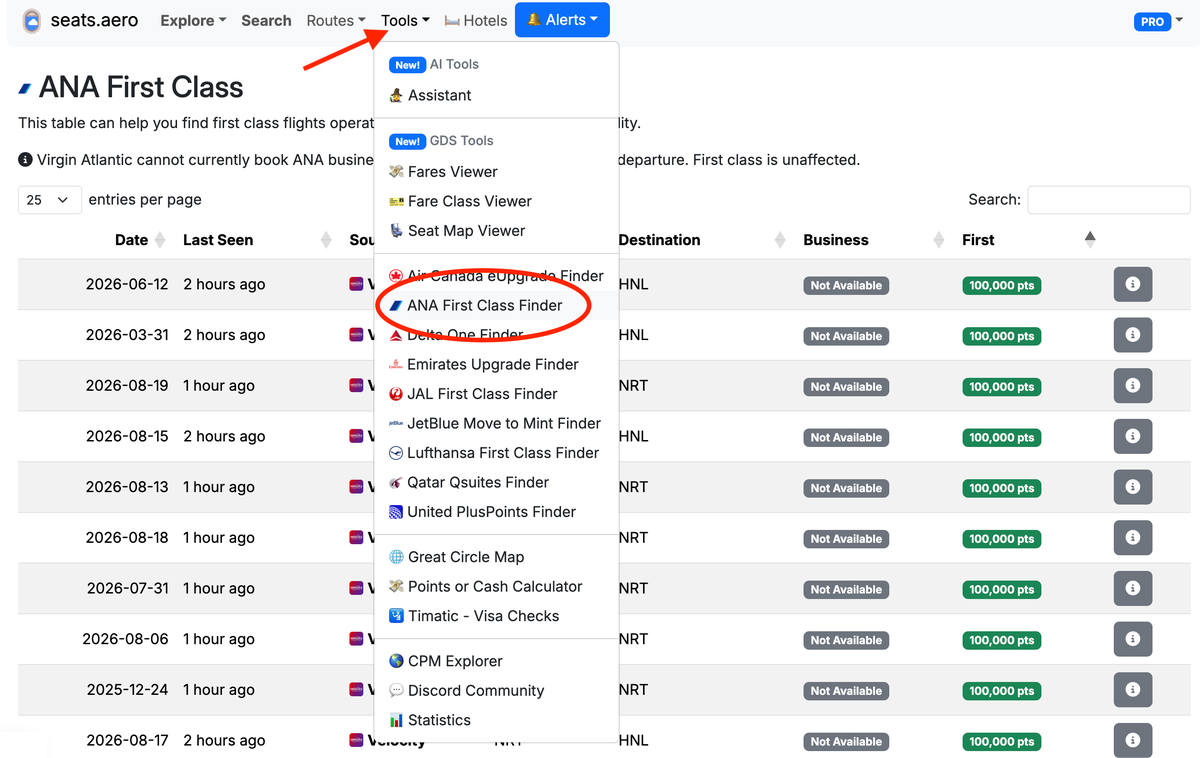Image resolution: width=1200 pixels, height=758 pixels.
Task: Sort by Last Seen column icon
Action: (x=326, y=240)
